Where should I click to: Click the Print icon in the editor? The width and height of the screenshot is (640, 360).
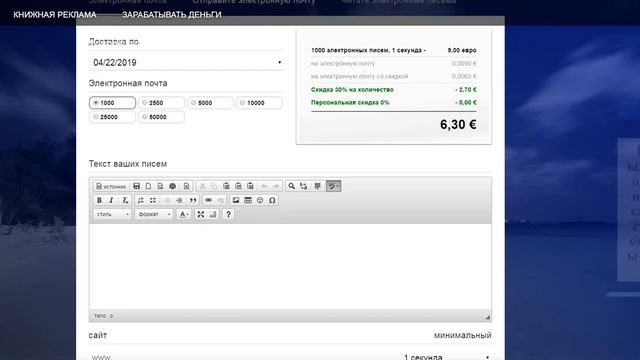pos(173,186)
